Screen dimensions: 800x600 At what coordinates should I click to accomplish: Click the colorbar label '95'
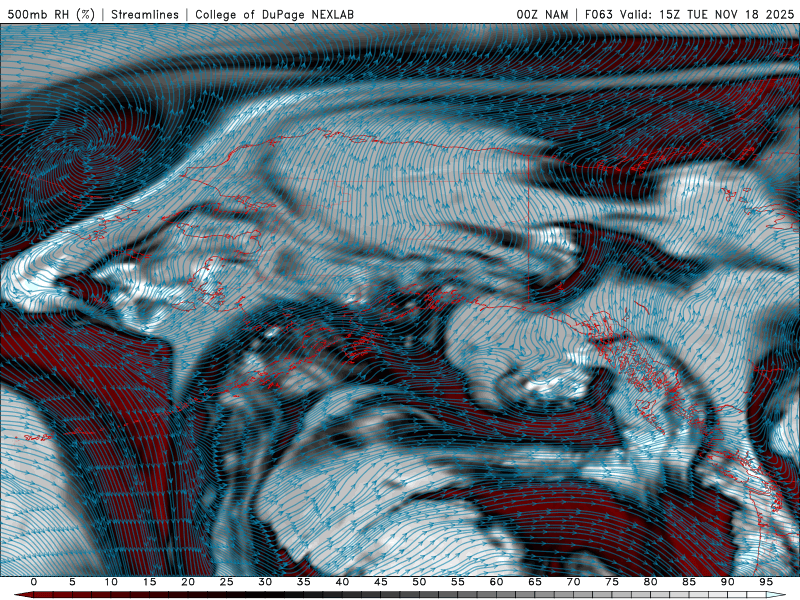[x=766, y=582]
